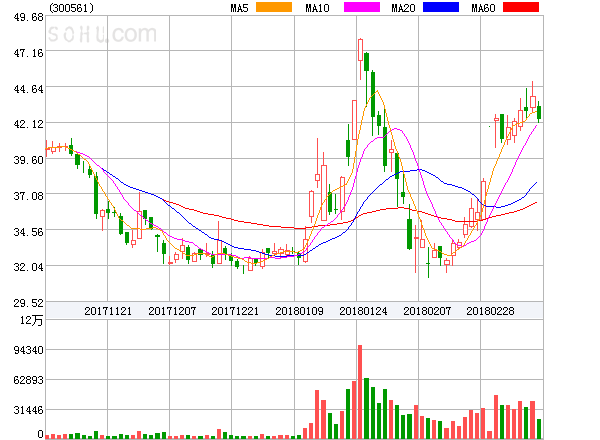Click the 32.04 price axis label

29,267
